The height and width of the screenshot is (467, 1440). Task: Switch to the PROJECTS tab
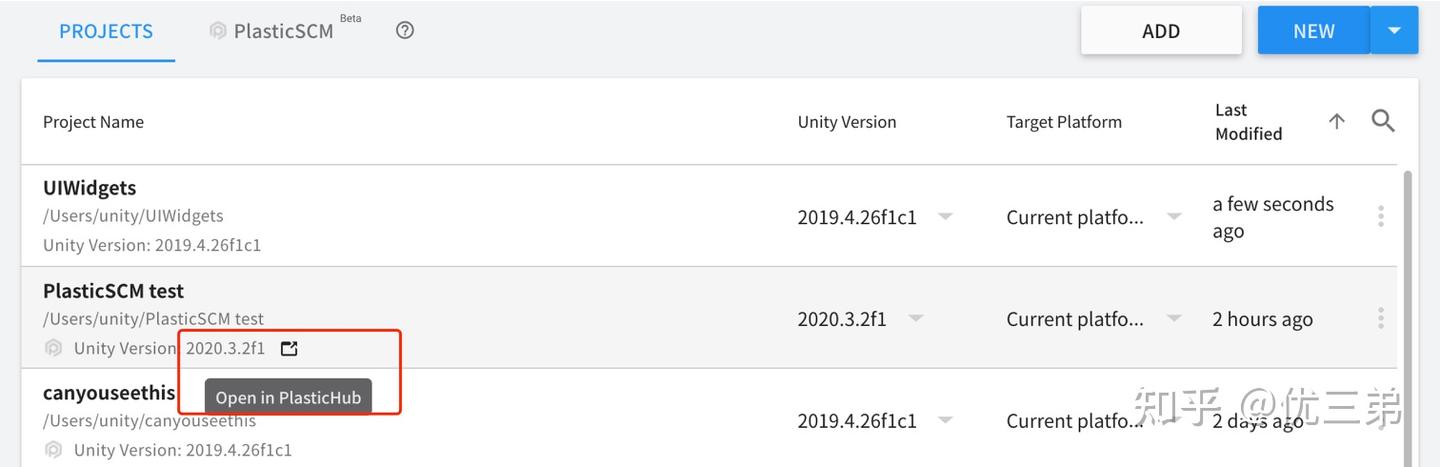pyautogui.click(x=106, y=31)
